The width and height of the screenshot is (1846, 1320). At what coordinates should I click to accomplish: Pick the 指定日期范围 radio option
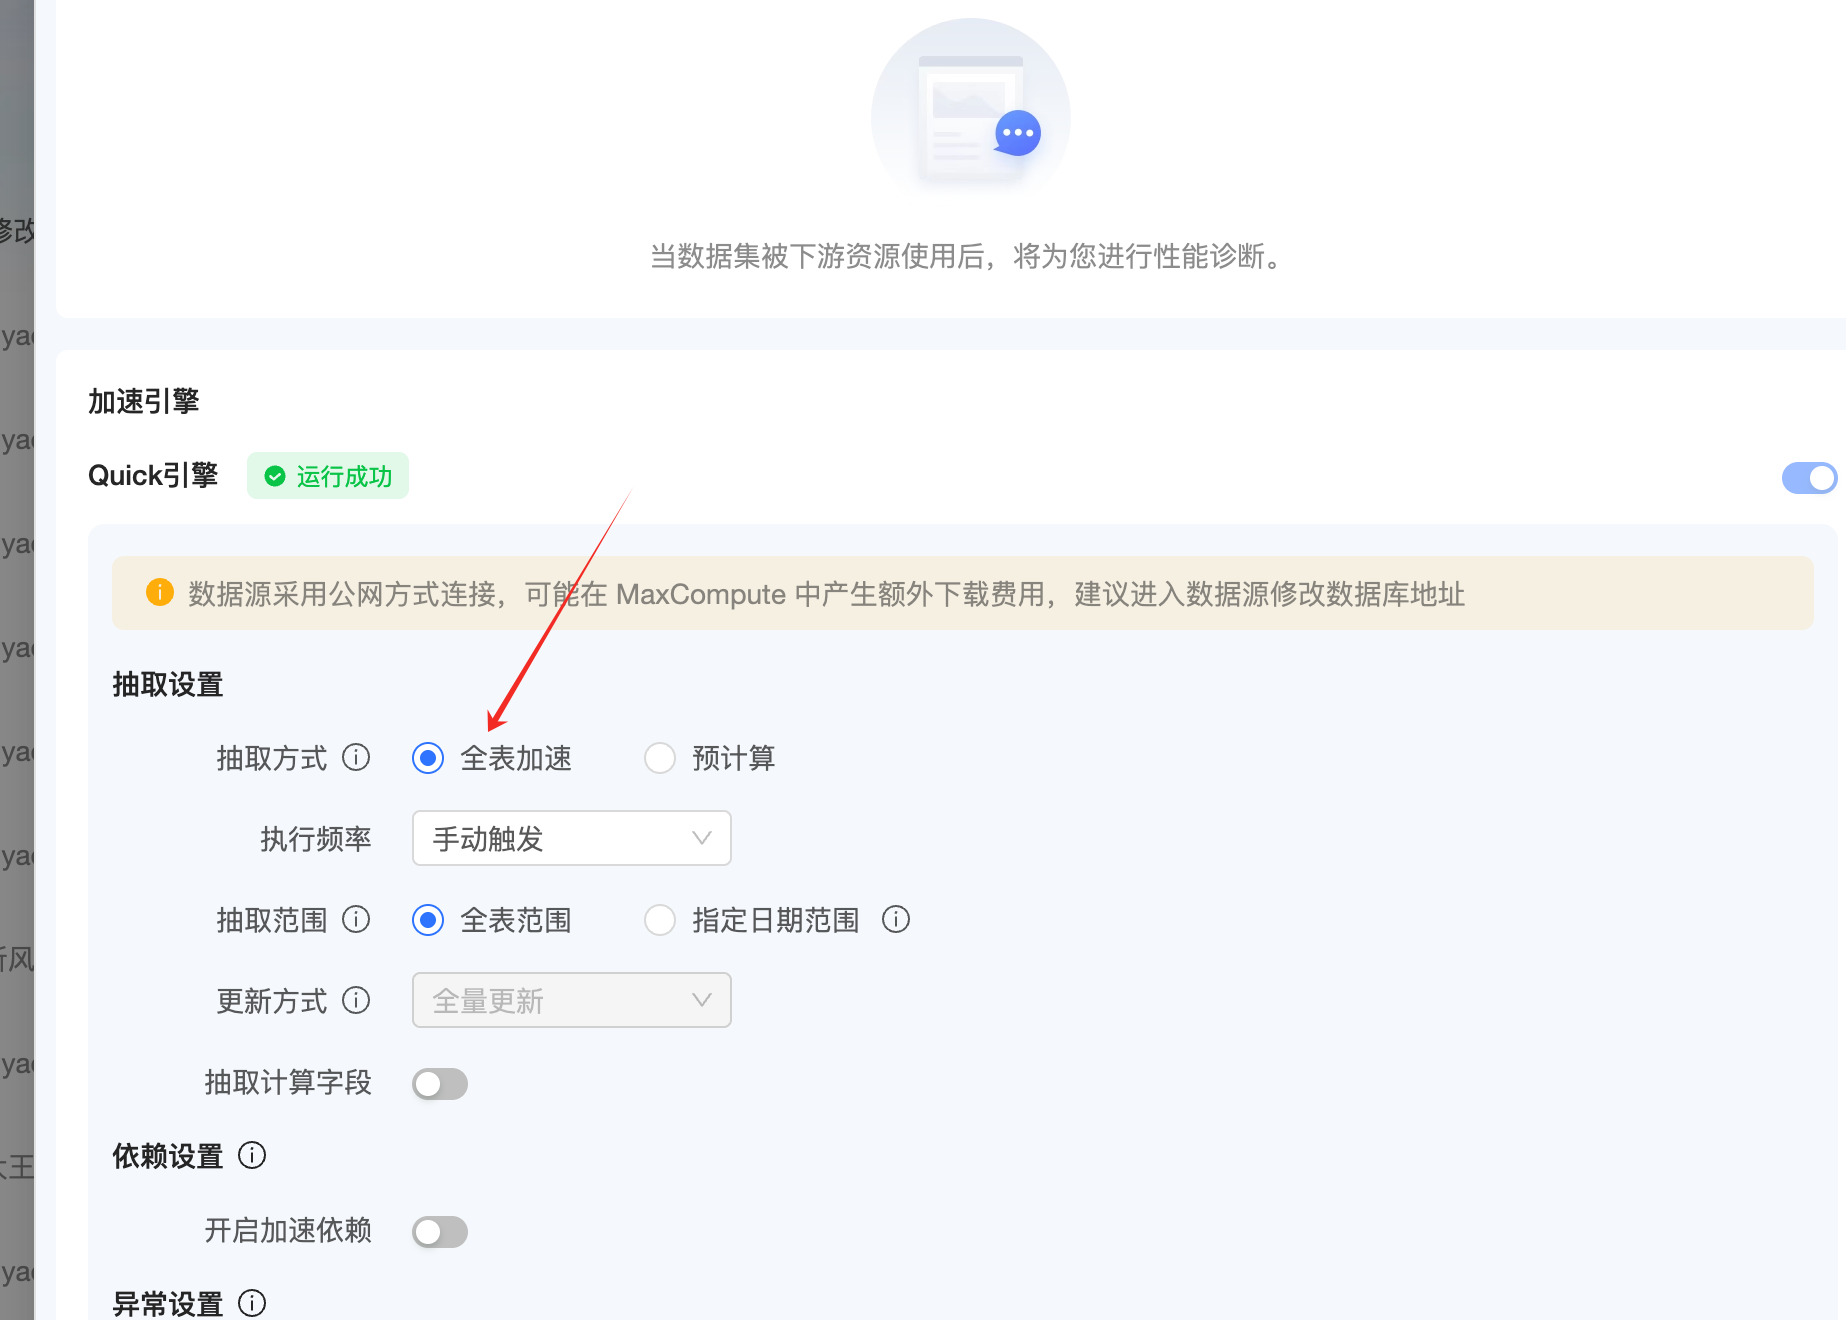pyautogui.click(x=660, y=920)
